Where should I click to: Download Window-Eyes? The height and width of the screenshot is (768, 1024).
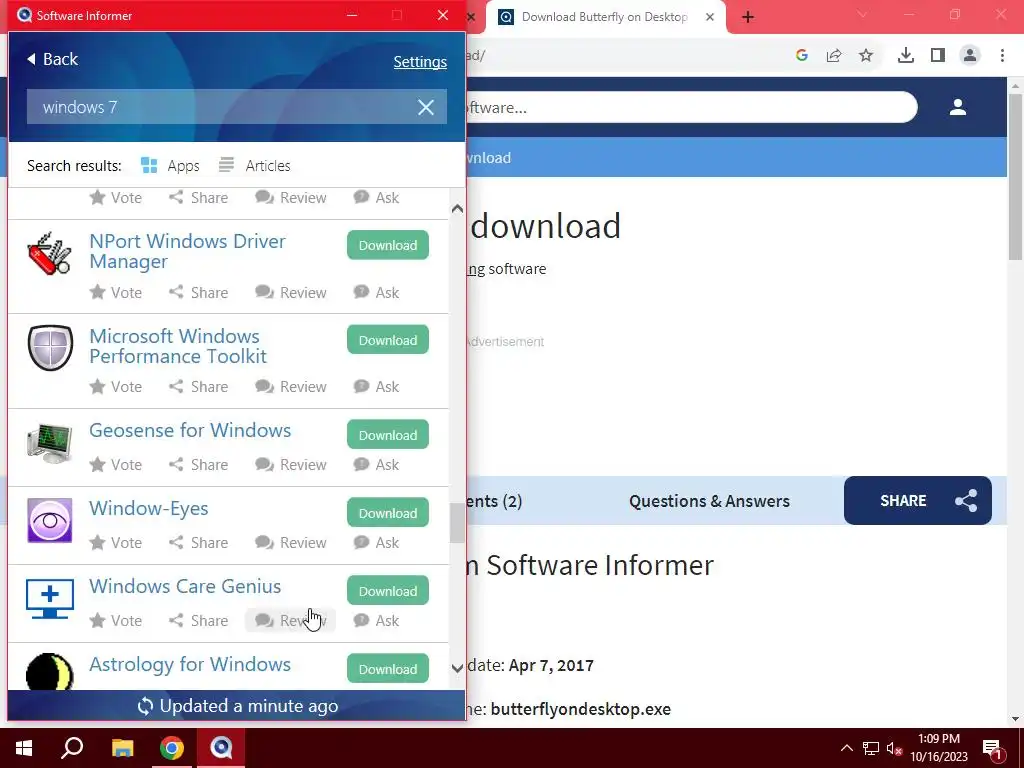pos(388,513)
